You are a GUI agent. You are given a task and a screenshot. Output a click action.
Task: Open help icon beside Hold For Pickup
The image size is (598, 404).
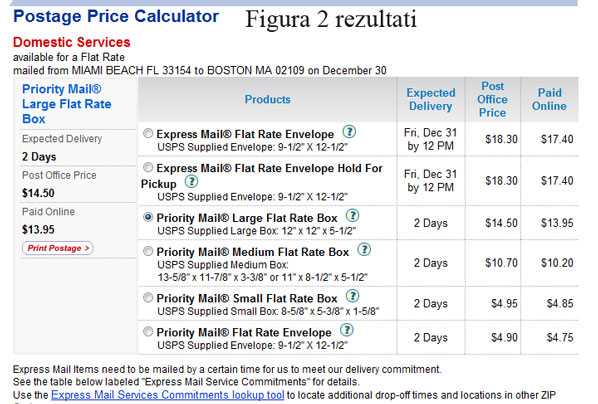coord(191,182)
